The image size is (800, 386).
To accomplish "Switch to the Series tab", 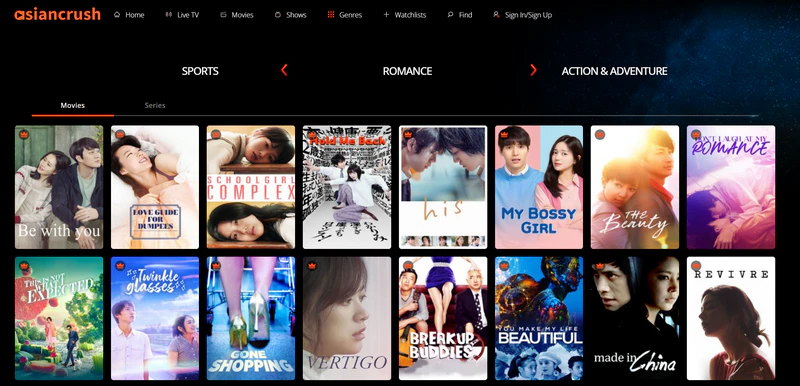I will 155,106.
